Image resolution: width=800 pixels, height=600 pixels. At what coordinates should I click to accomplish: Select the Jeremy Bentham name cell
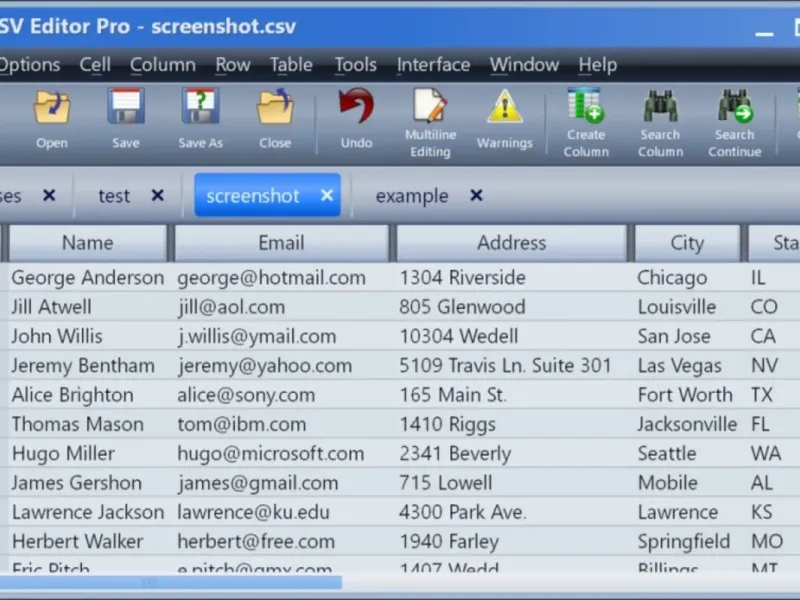(x=88, y=365)
